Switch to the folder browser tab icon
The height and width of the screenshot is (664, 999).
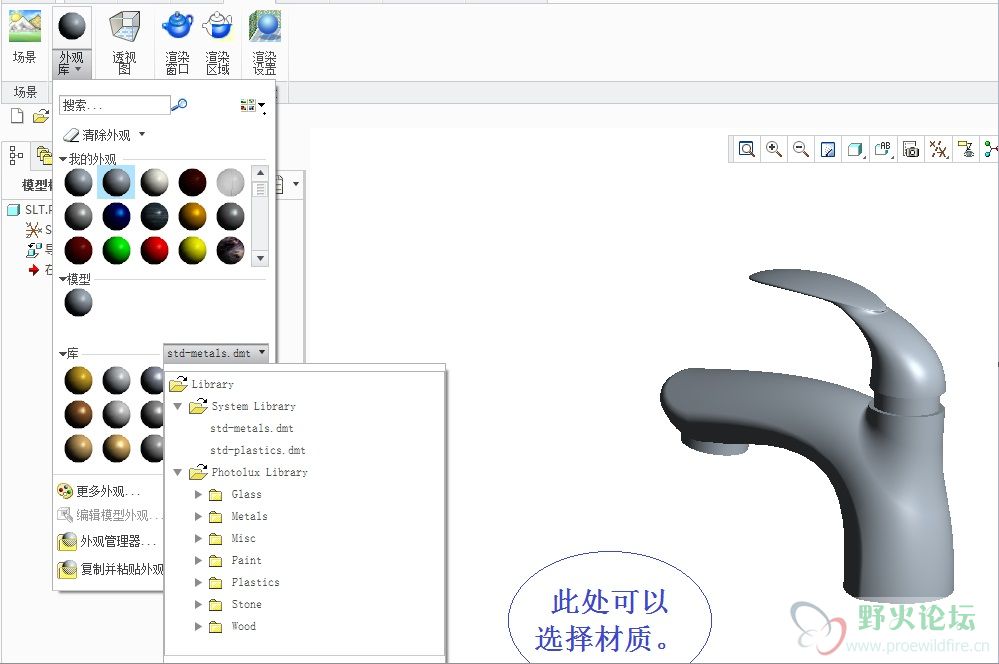(x=44, y=155)
